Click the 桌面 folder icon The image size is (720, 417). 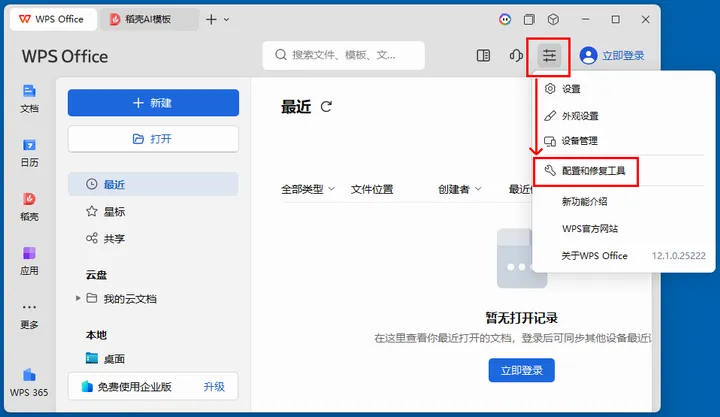[92, 358]
